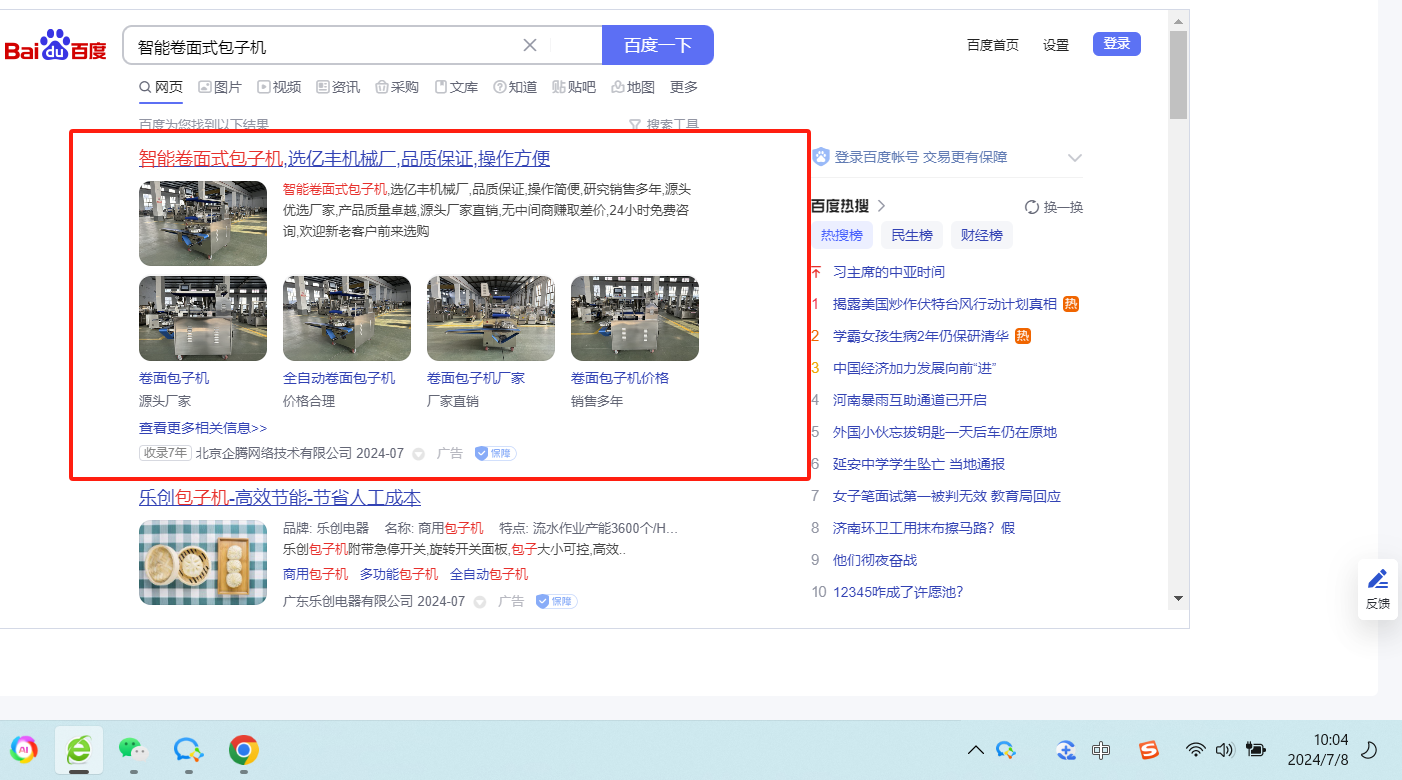Click 保障 badge under 北京企腾 ad
1402x780 pixels.
pos(495,453)
